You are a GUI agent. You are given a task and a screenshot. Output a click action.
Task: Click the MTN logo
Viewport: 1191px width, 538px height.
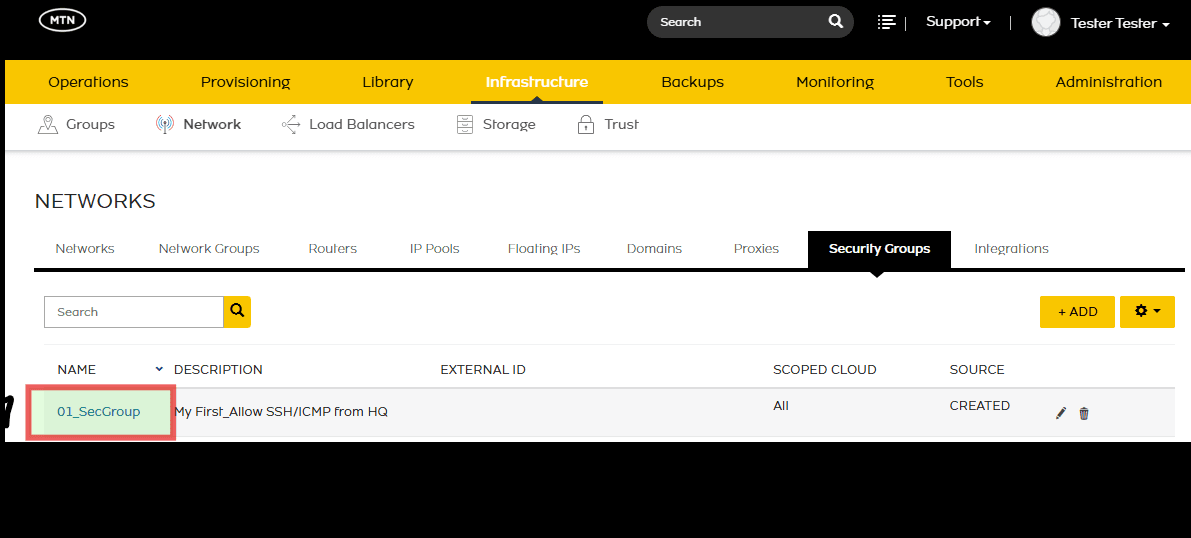pos(62,21)
